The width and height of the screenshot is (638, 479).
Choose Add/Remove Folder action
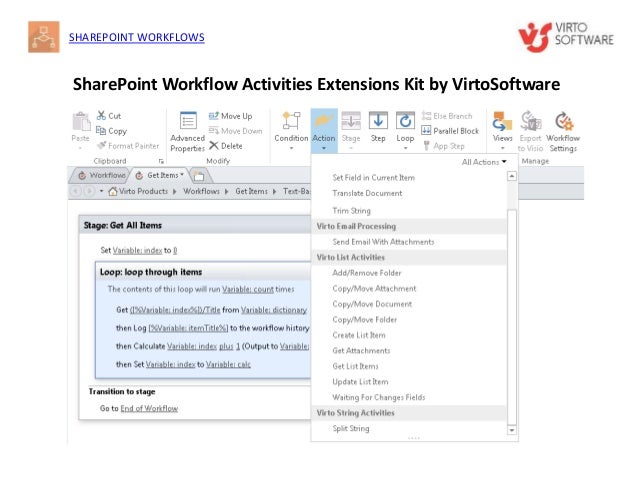click(367, 273)
